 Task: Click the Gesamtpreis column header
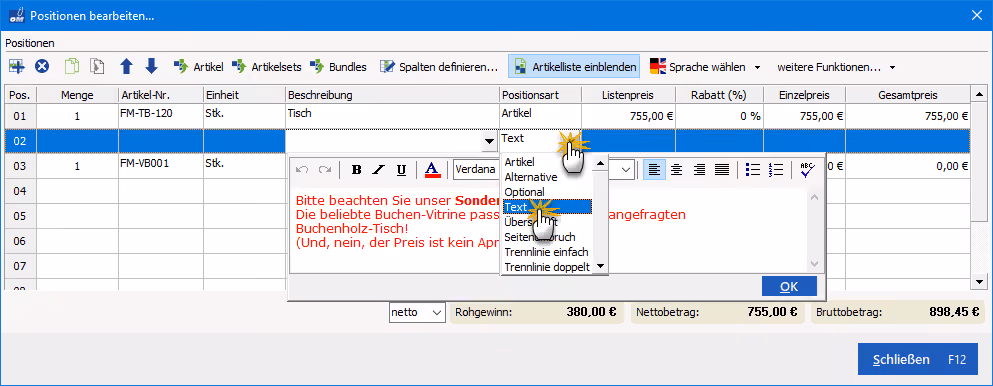click(908, 95)
